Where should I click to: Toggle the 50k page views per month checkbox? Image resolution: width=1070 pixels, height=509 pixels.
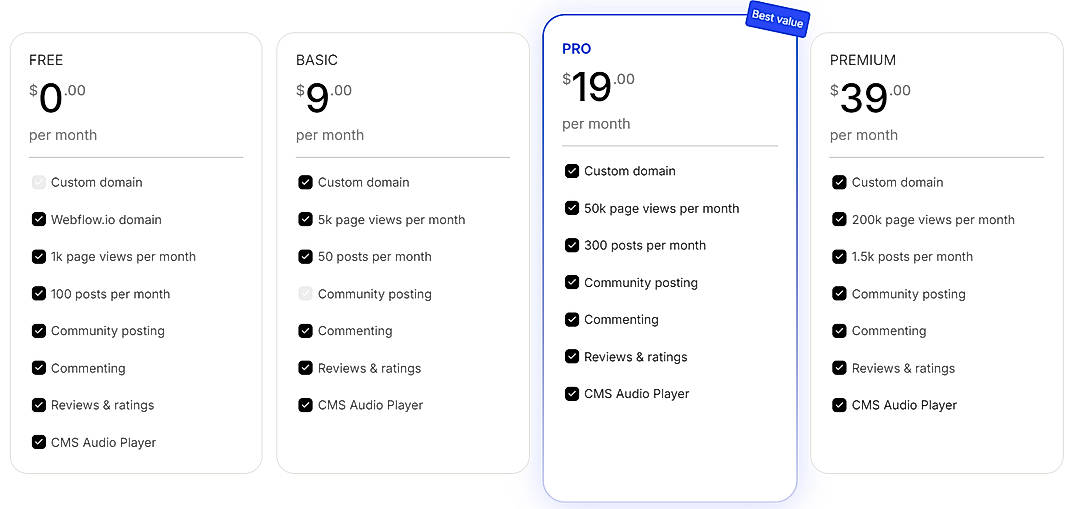tap(572, 208)
